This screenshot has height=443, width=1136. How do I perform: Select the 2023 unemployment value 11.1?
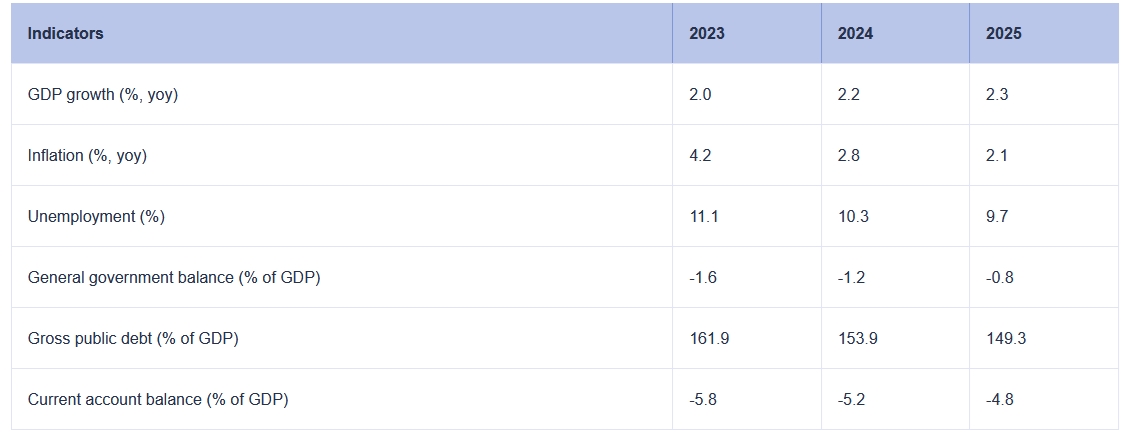[704, 216]
